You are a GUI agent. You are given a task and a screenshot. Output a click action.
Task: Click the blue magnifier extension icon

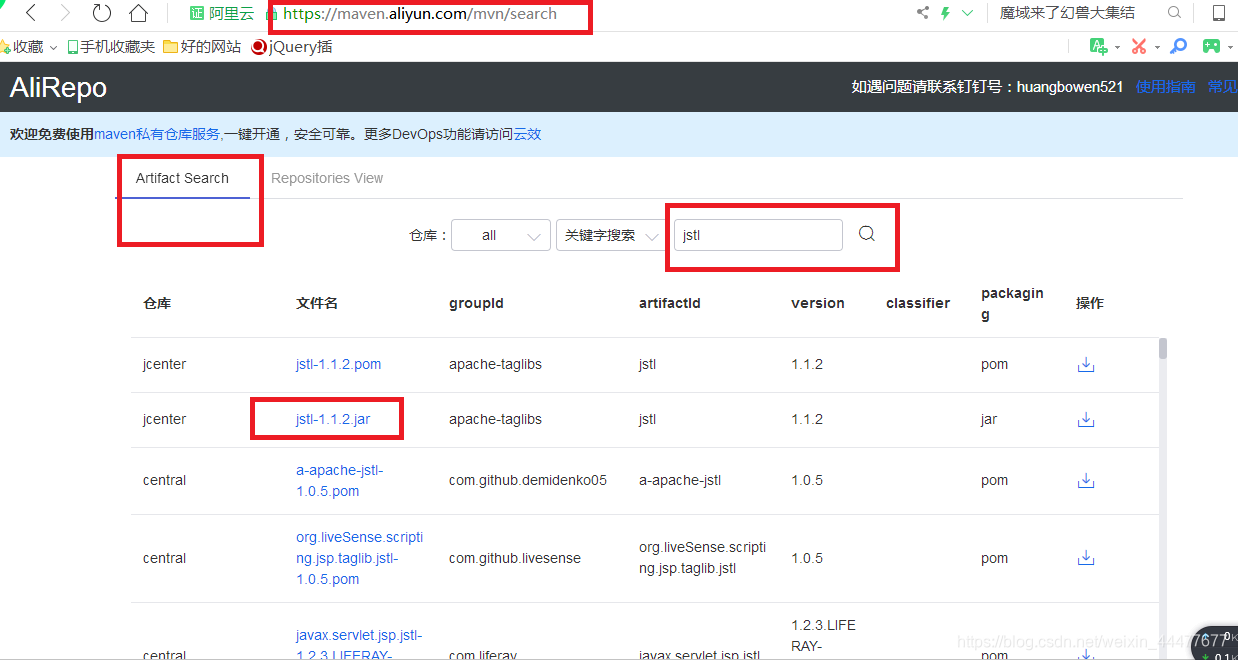[x=1179, y=46]
